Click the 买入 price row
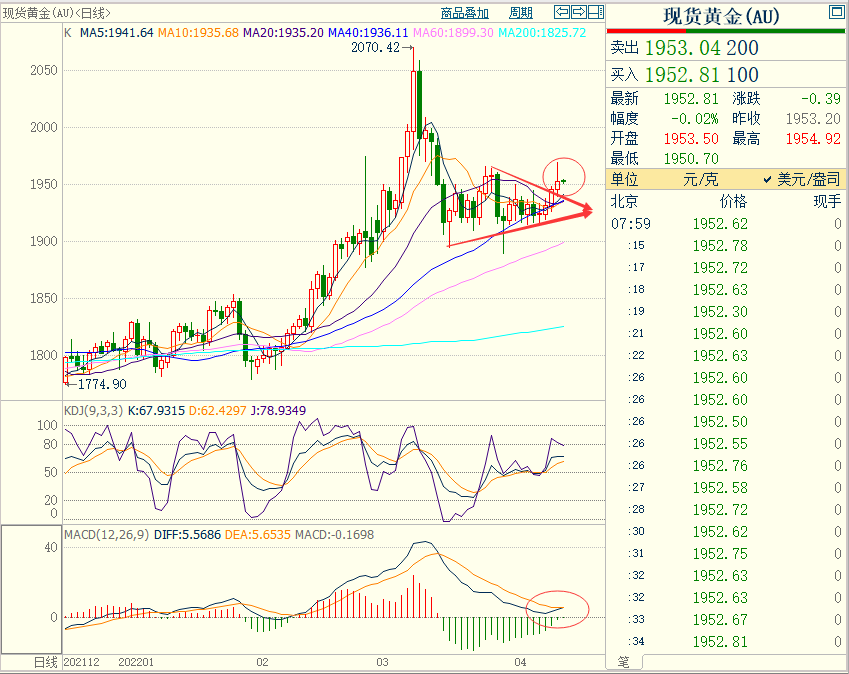 pos(725,74)
